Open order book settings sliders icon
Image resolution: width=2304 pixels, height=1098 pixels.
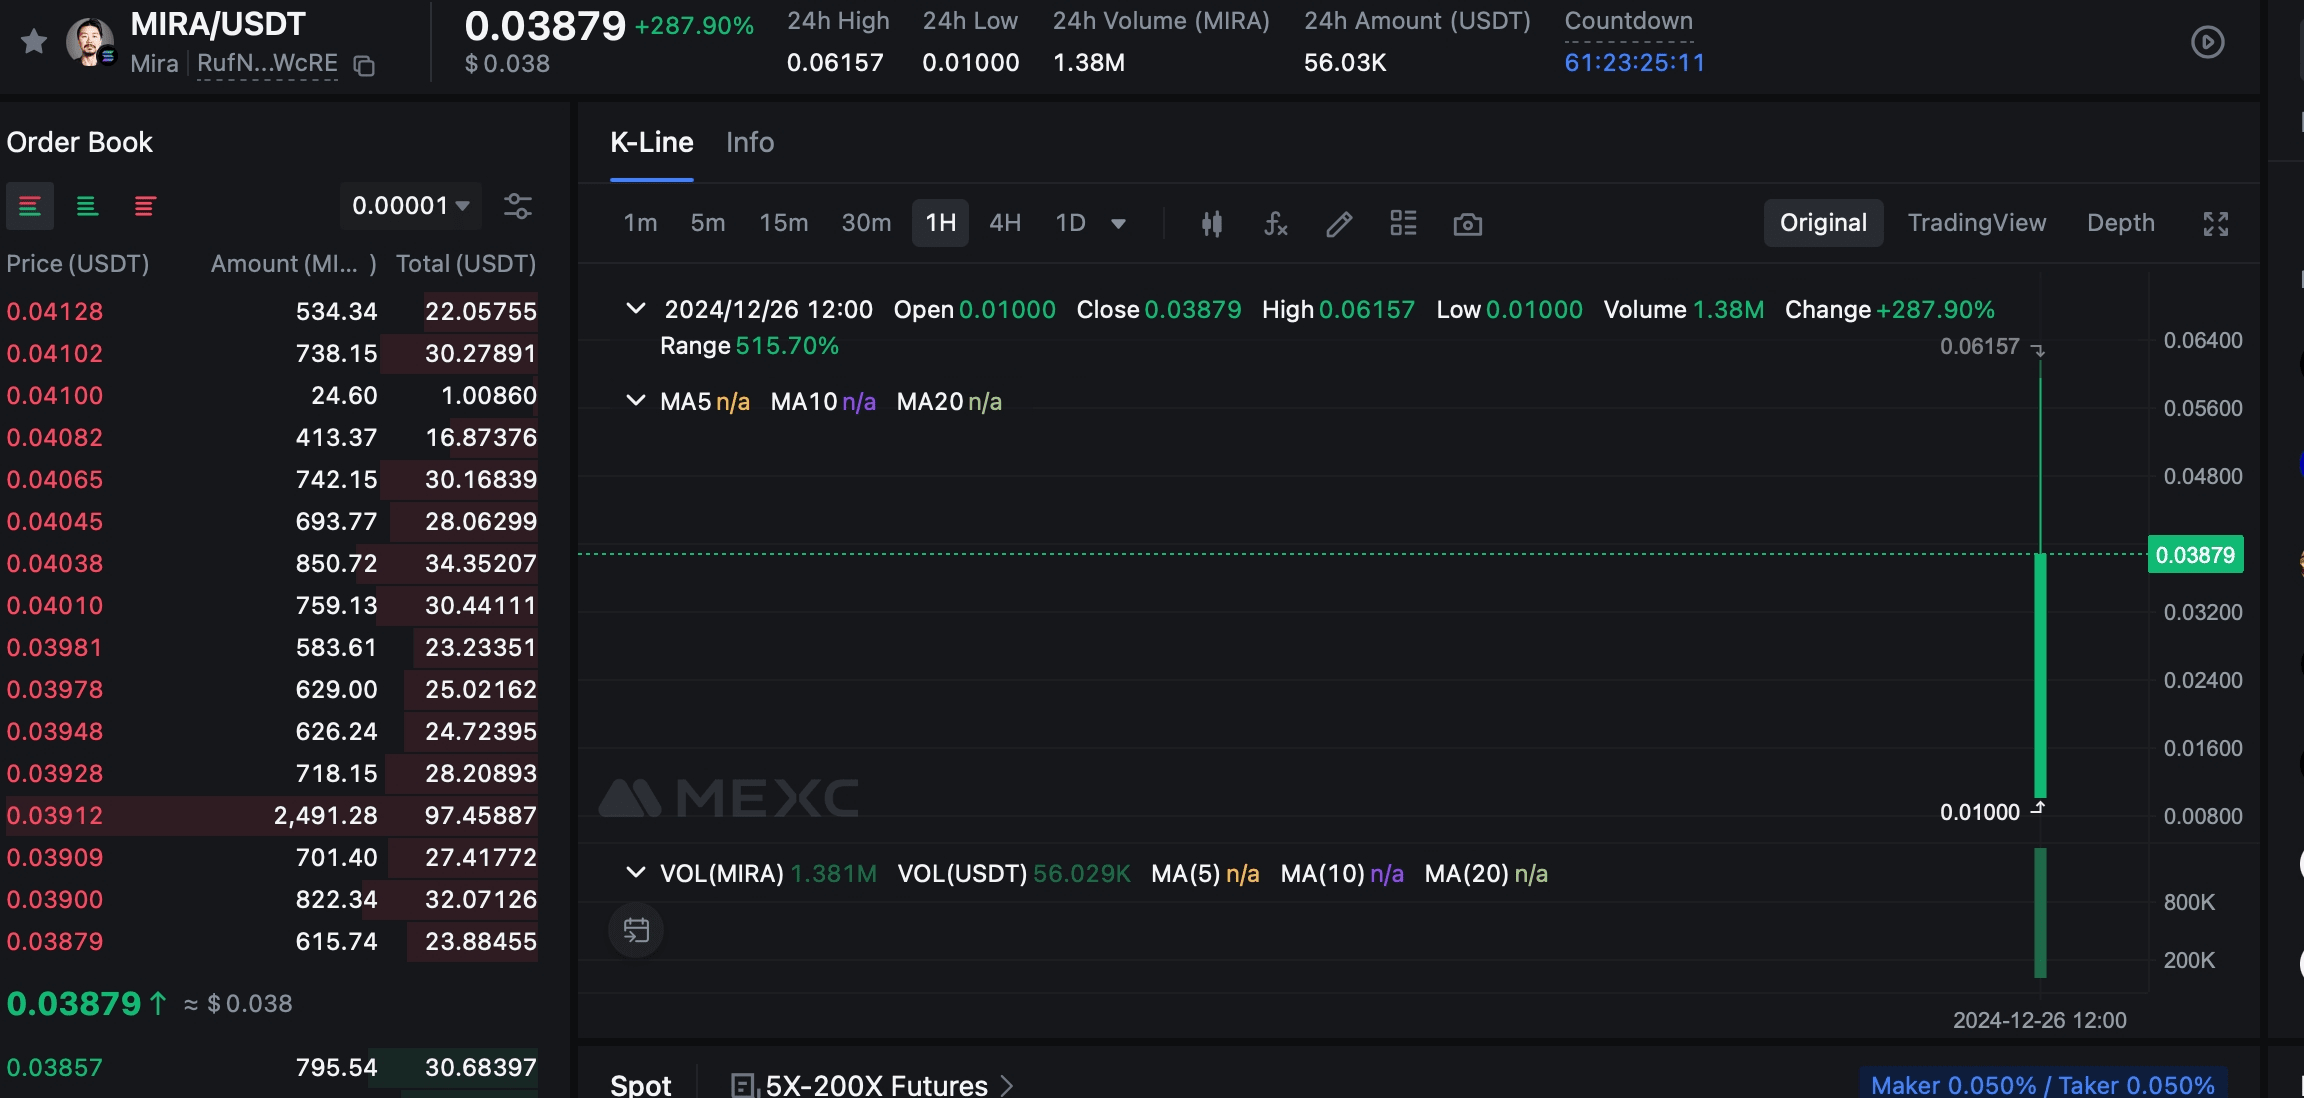point(517,206)
